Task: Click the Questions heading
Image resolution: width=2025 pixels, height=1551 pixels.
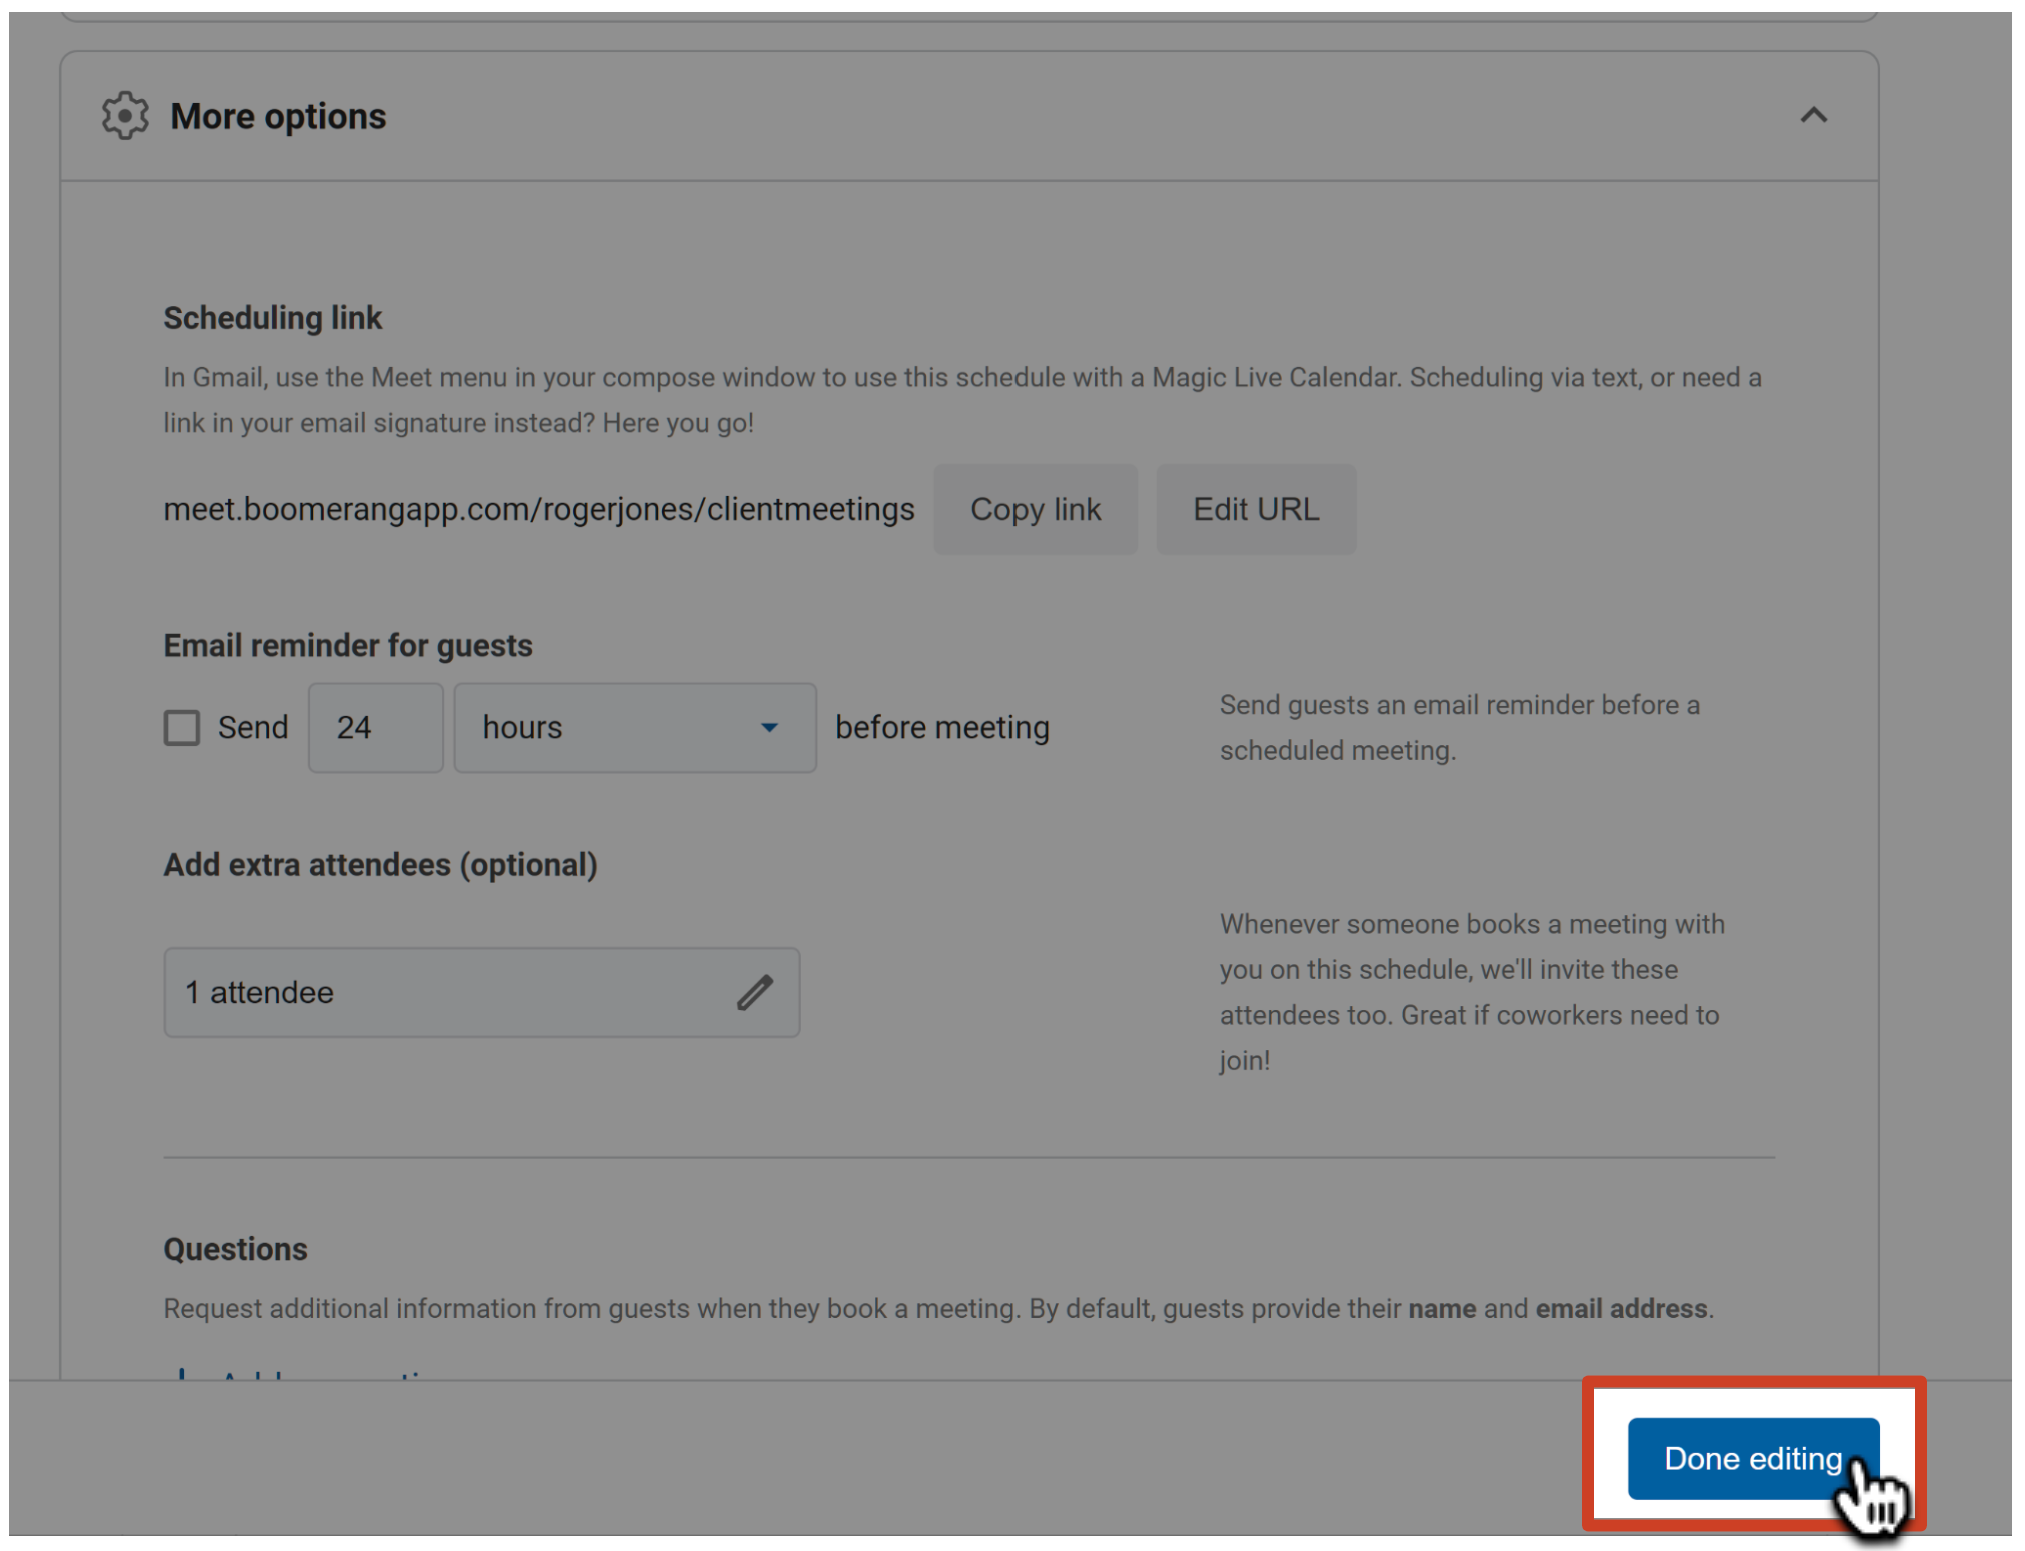Action: pos(235,1249)
